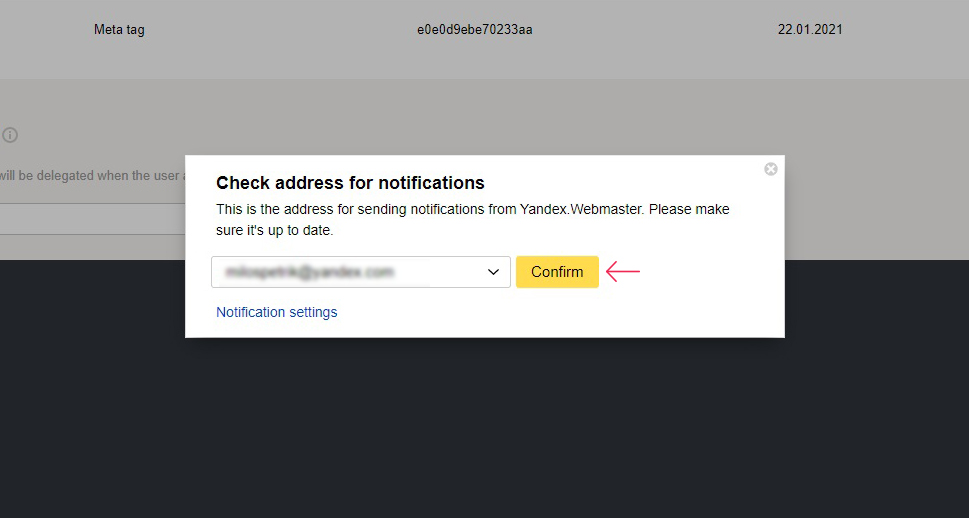
Task: Open the notification email address dropdown
Action: (x=361, y=272)
